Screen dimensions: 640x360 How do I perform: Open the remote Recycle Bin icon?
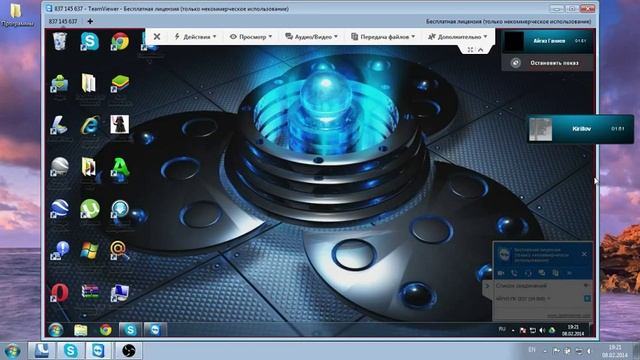pyautogui.click(x=60, y=41)
